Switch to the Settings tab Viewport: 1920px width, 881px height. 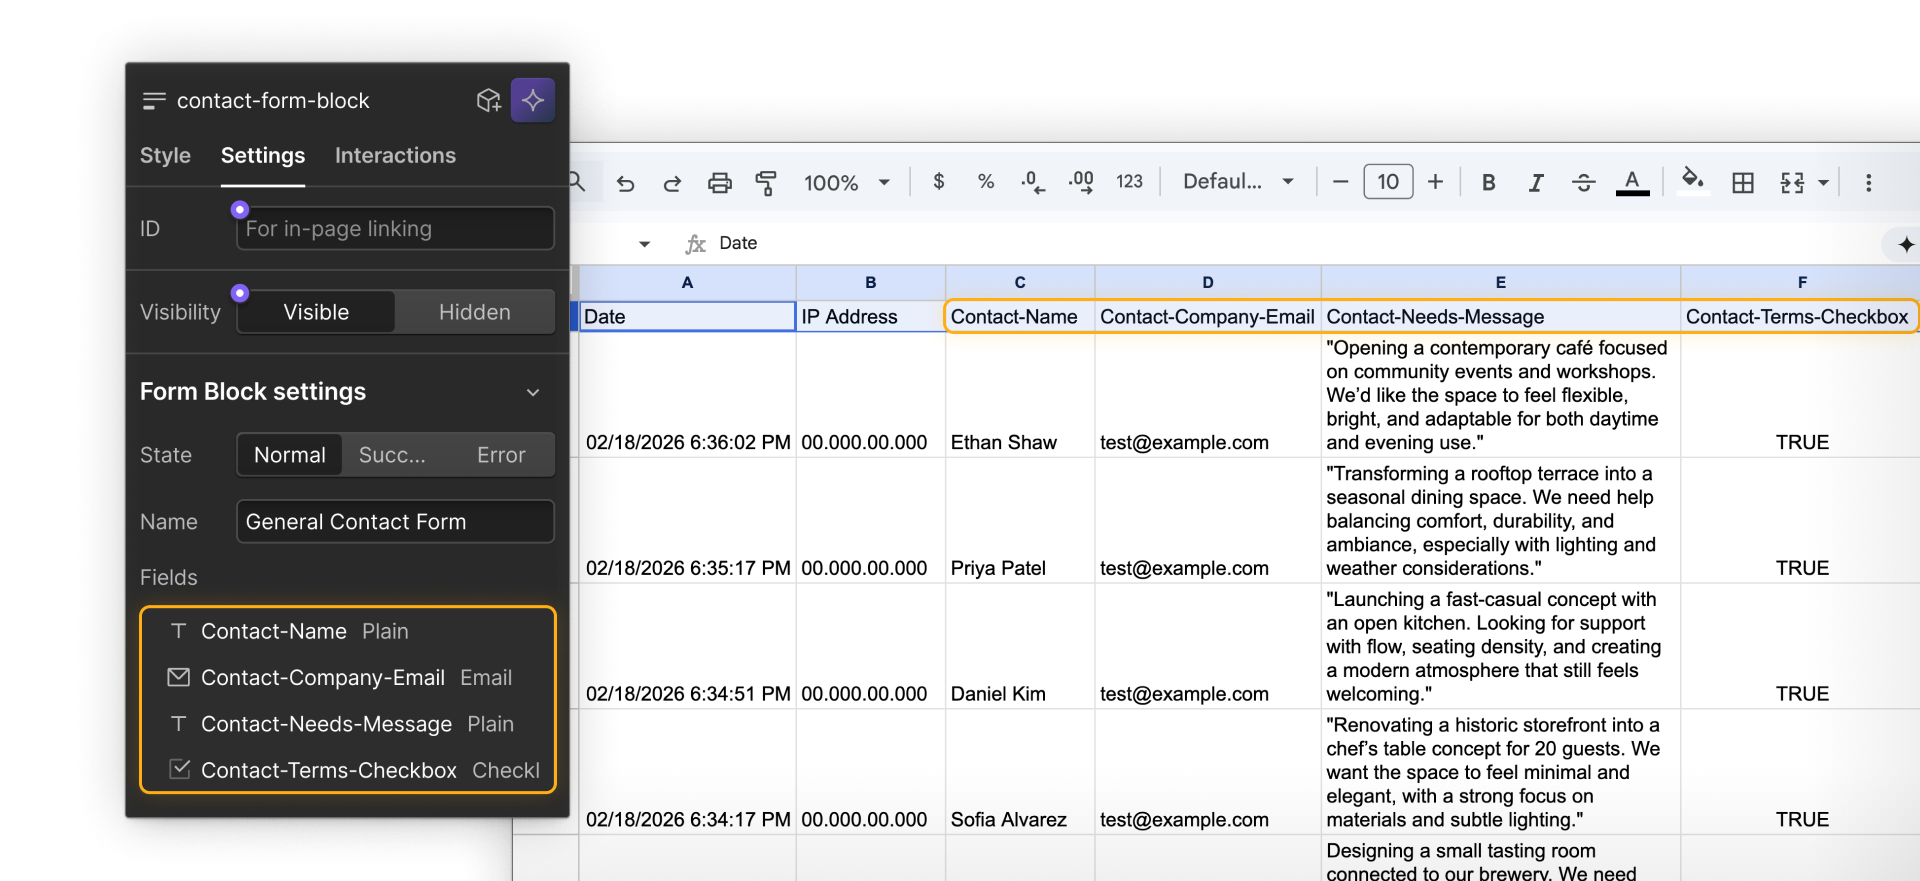pos(263,156)
